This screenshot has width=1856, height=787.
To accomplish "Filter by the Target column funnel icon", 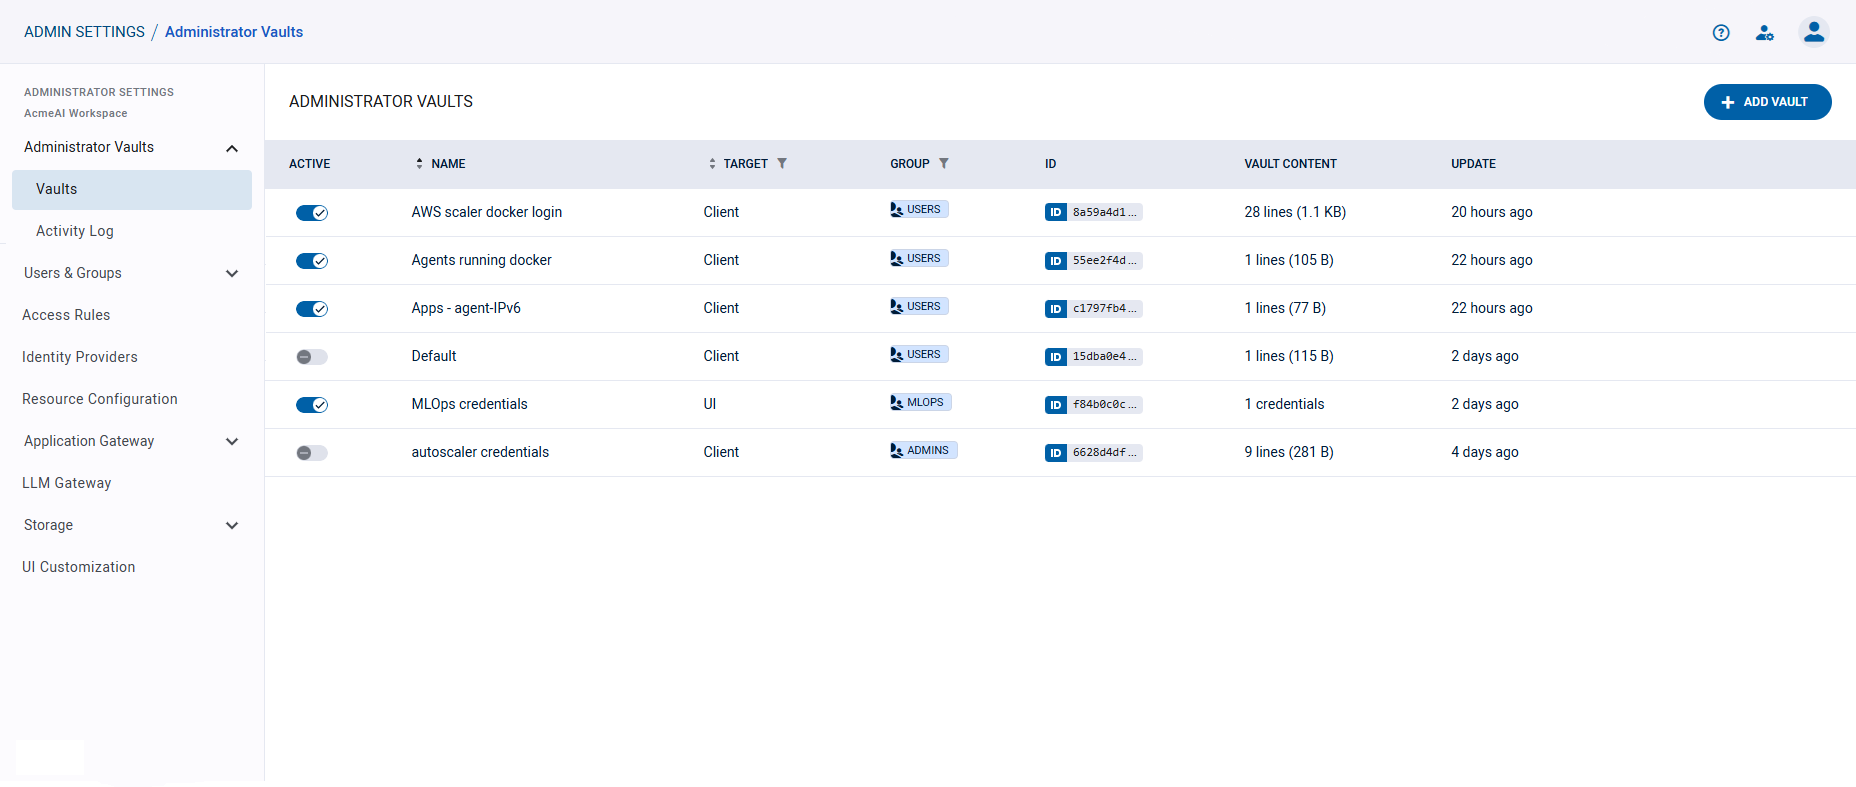I will point(782,163).
